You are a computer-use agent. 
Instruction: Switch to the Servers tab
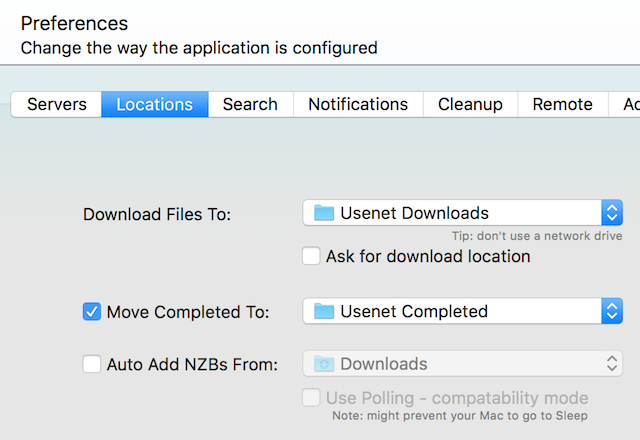[56, 104]
